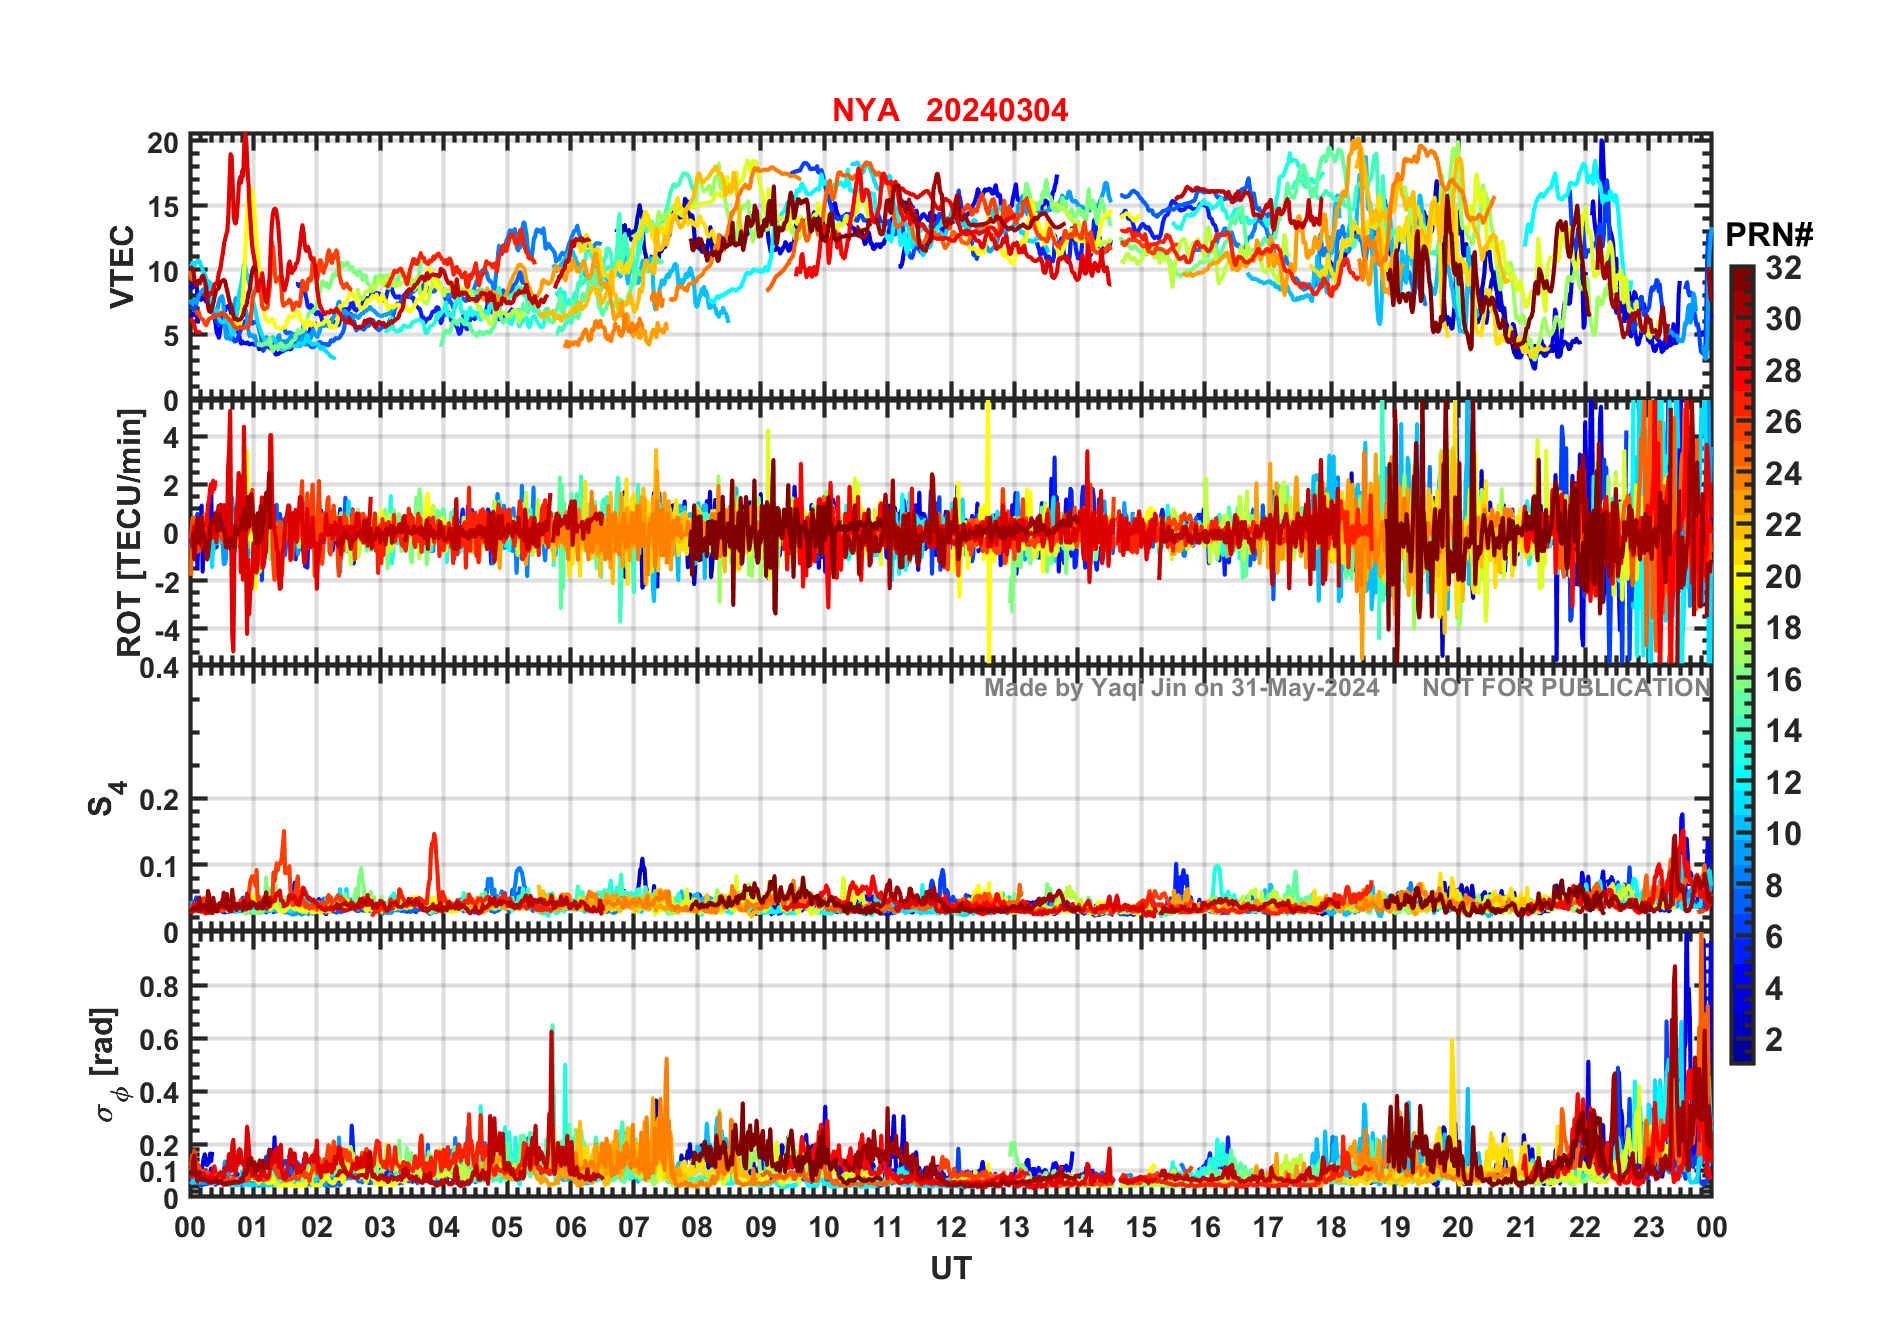Click S4 axis tick label "0.2"
The image size is (1902, 1330).
click(159, 800)
